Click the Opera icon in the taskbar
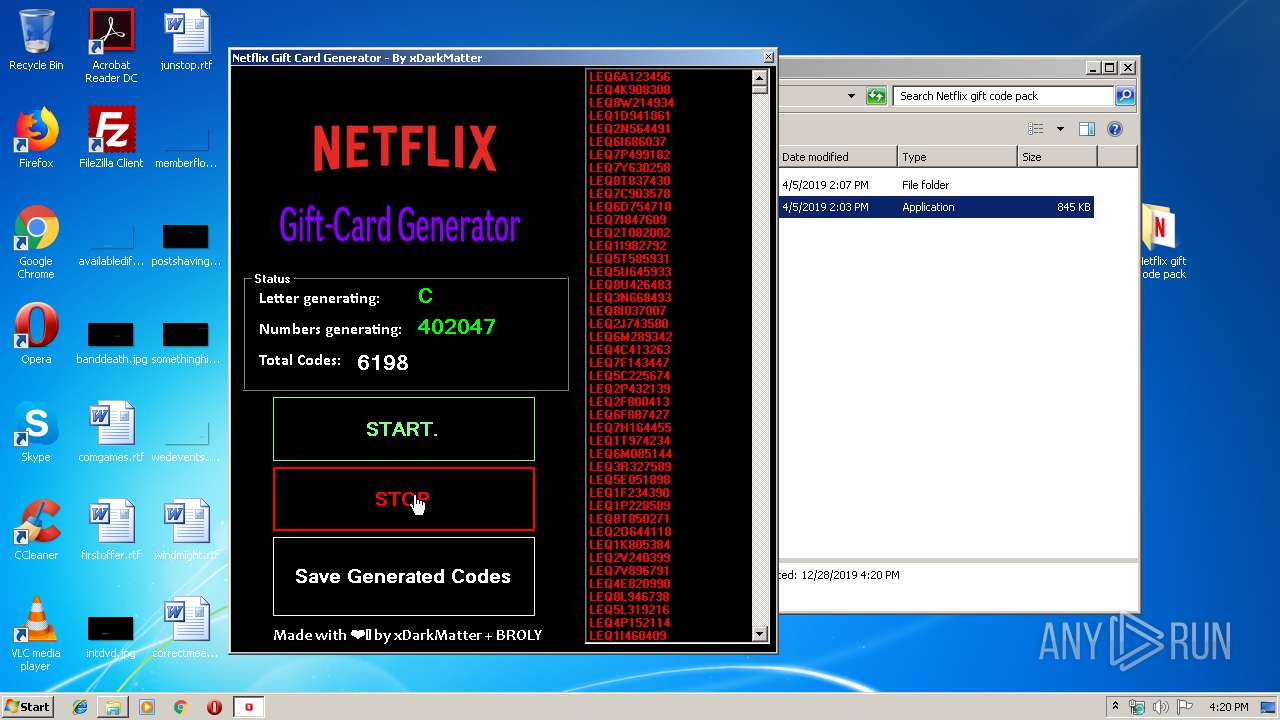 [214, 707]
